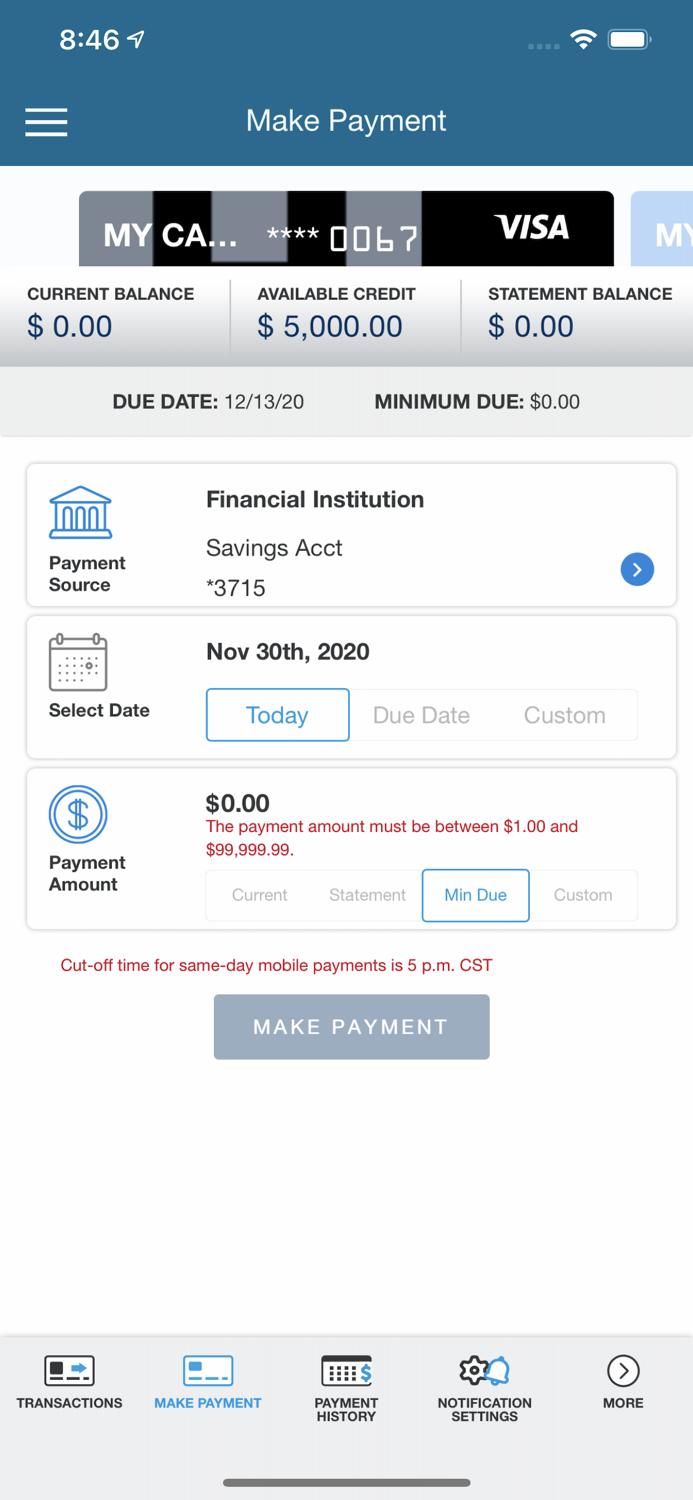Select Today as the payment date
Screen dimensions: 693x1500
(x=277, y=715)
